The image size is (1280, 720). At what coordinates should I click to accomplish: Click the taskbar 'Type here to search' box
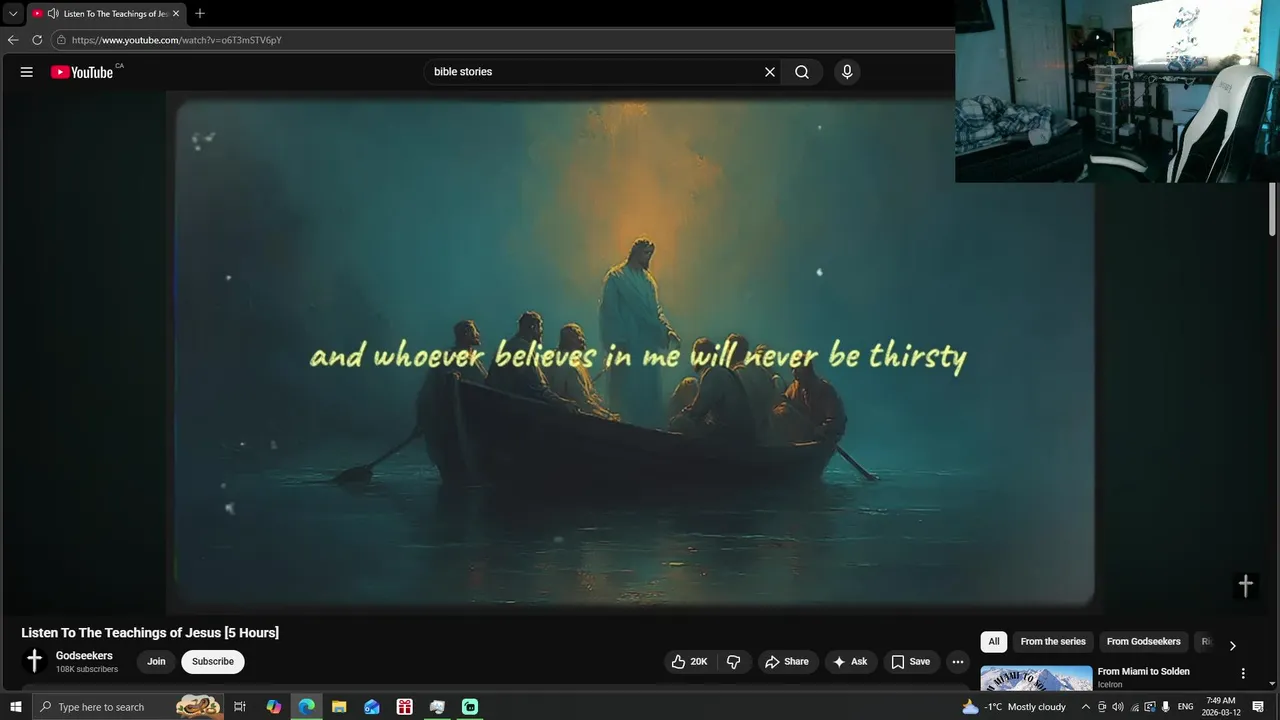coord(128,707)
